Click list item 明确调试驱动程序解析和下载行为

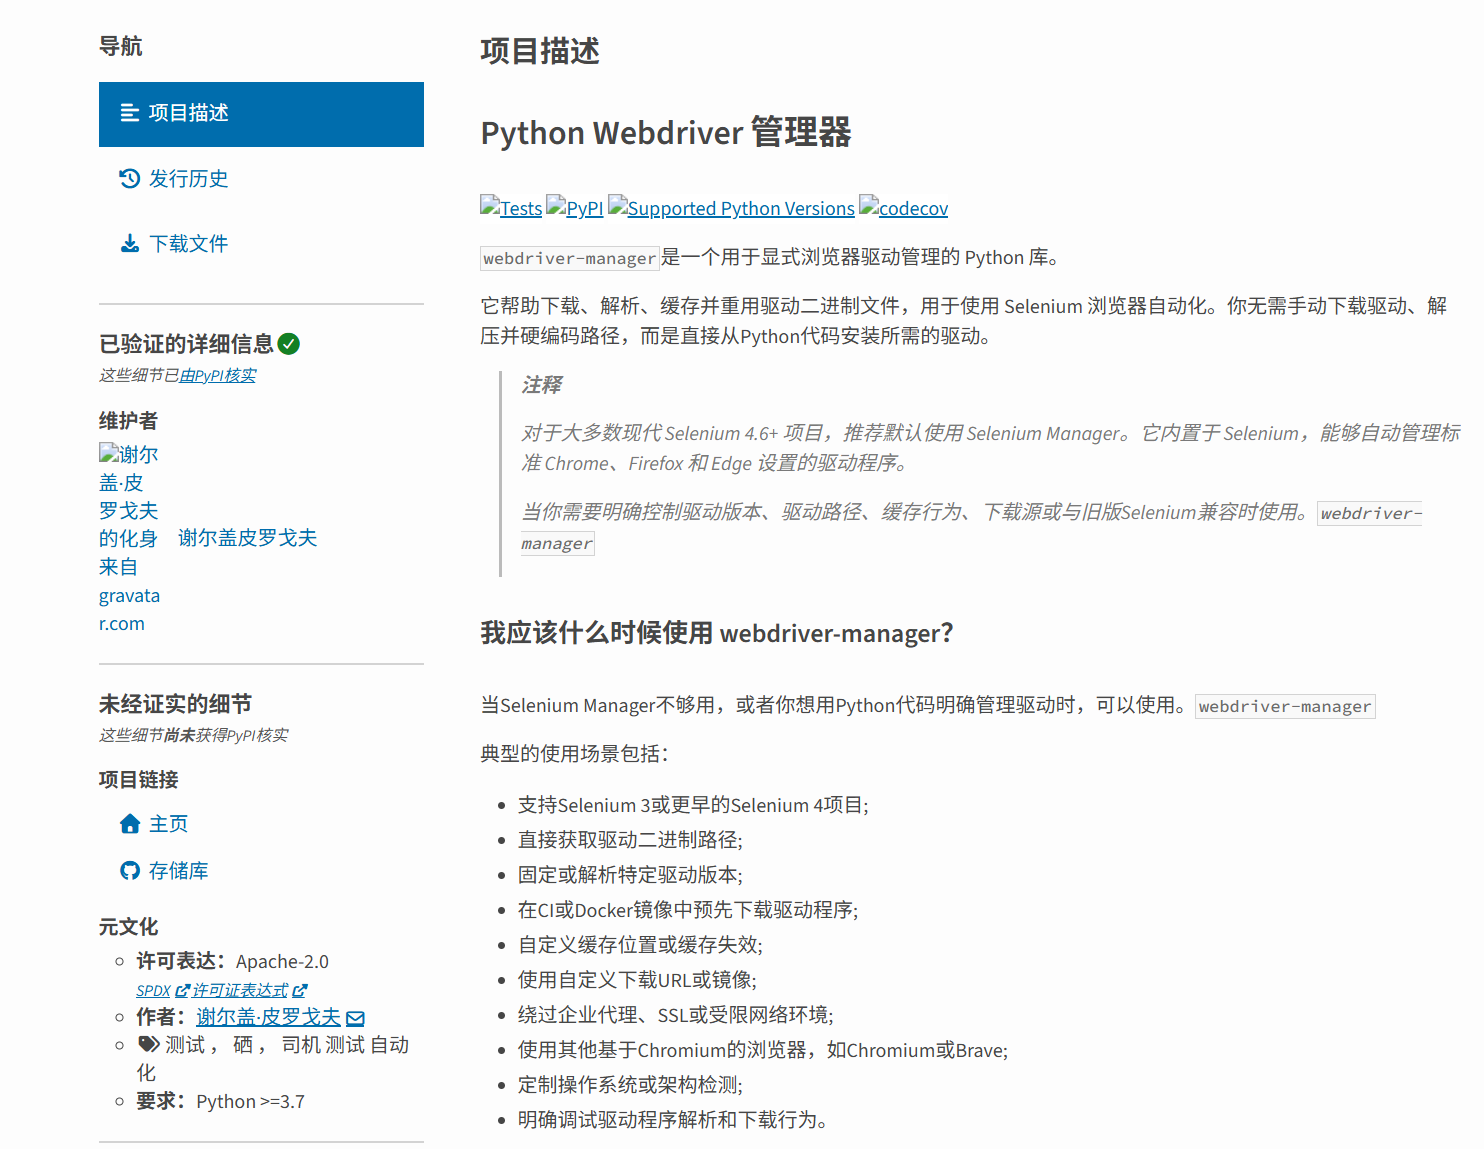(x=673, y=1120)
